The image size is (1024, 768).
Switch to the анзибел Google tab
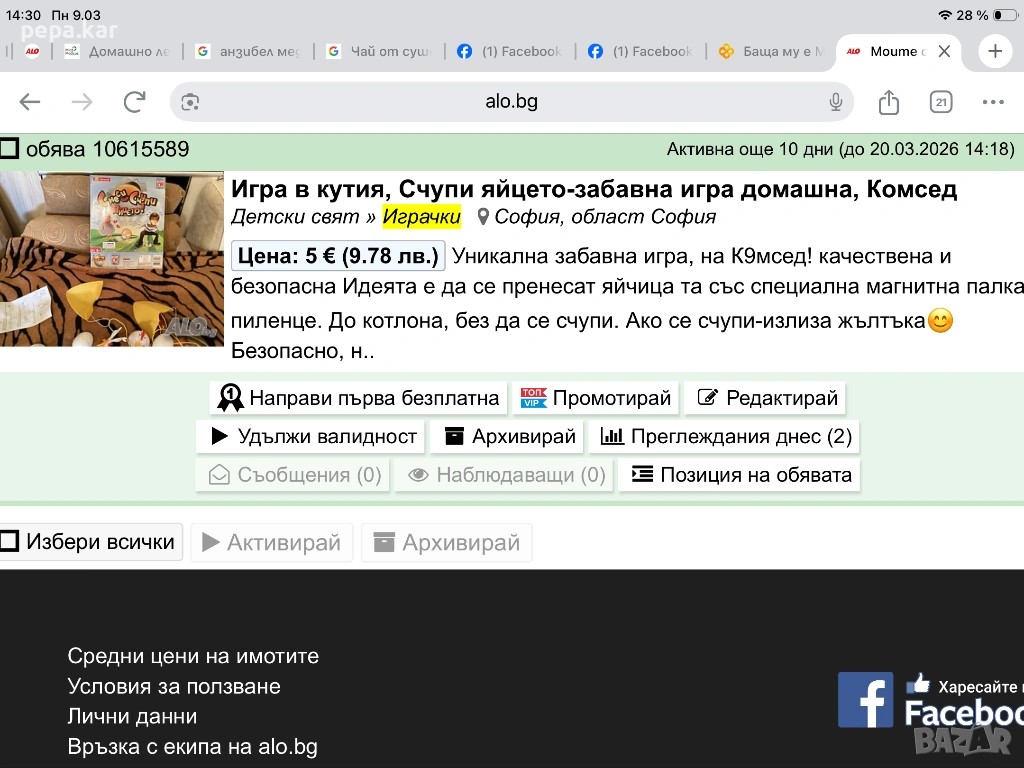coord(249,51)
